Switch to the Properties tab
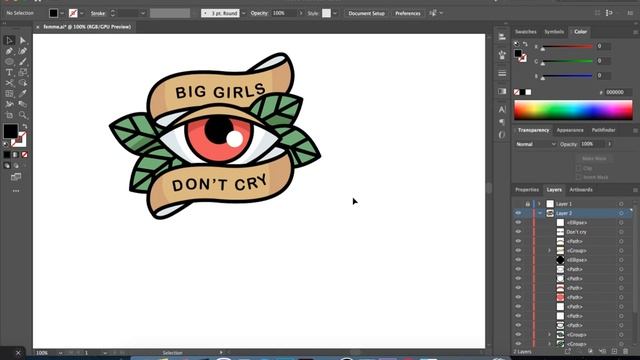 527,190
